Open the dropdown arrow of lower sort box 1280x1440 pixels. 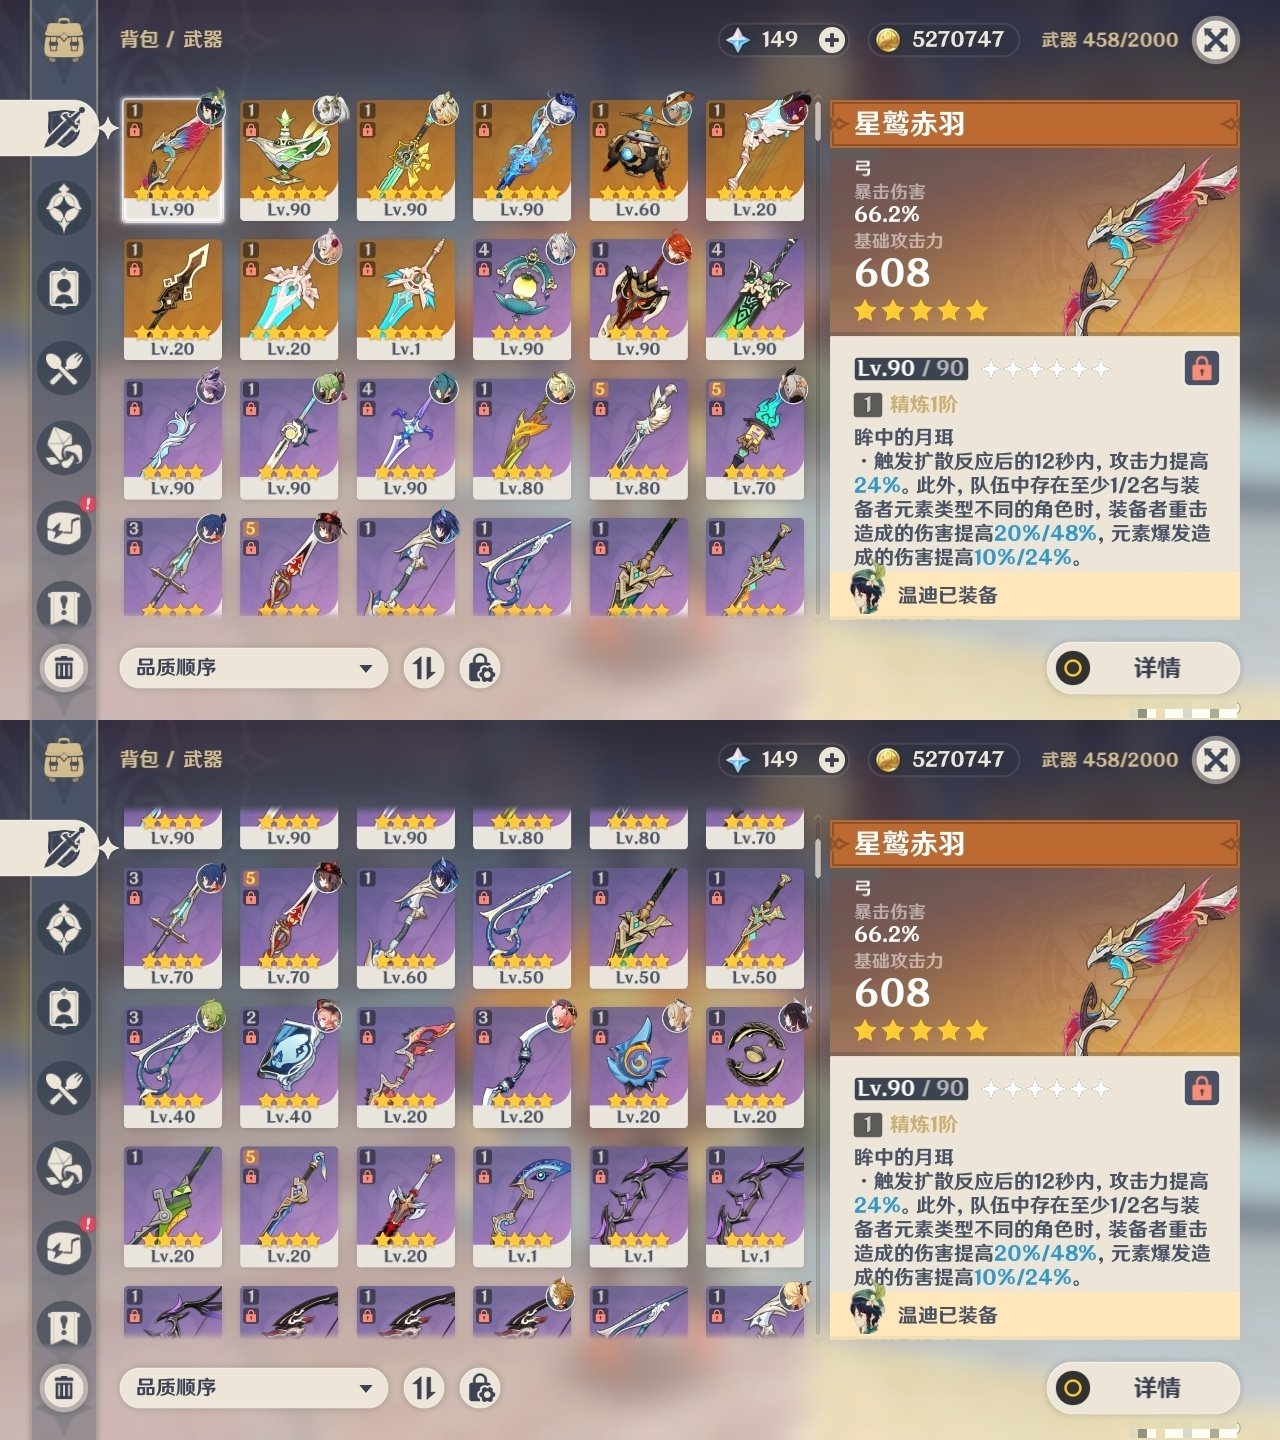click(366, 1388)
